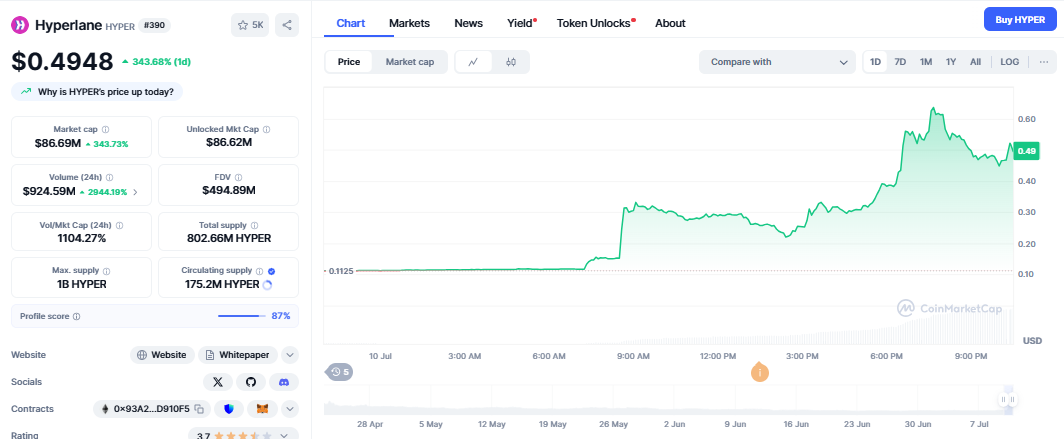Expand the Rating details chevron
Viewport: 1064px width, 439px height.
(284, 435)
